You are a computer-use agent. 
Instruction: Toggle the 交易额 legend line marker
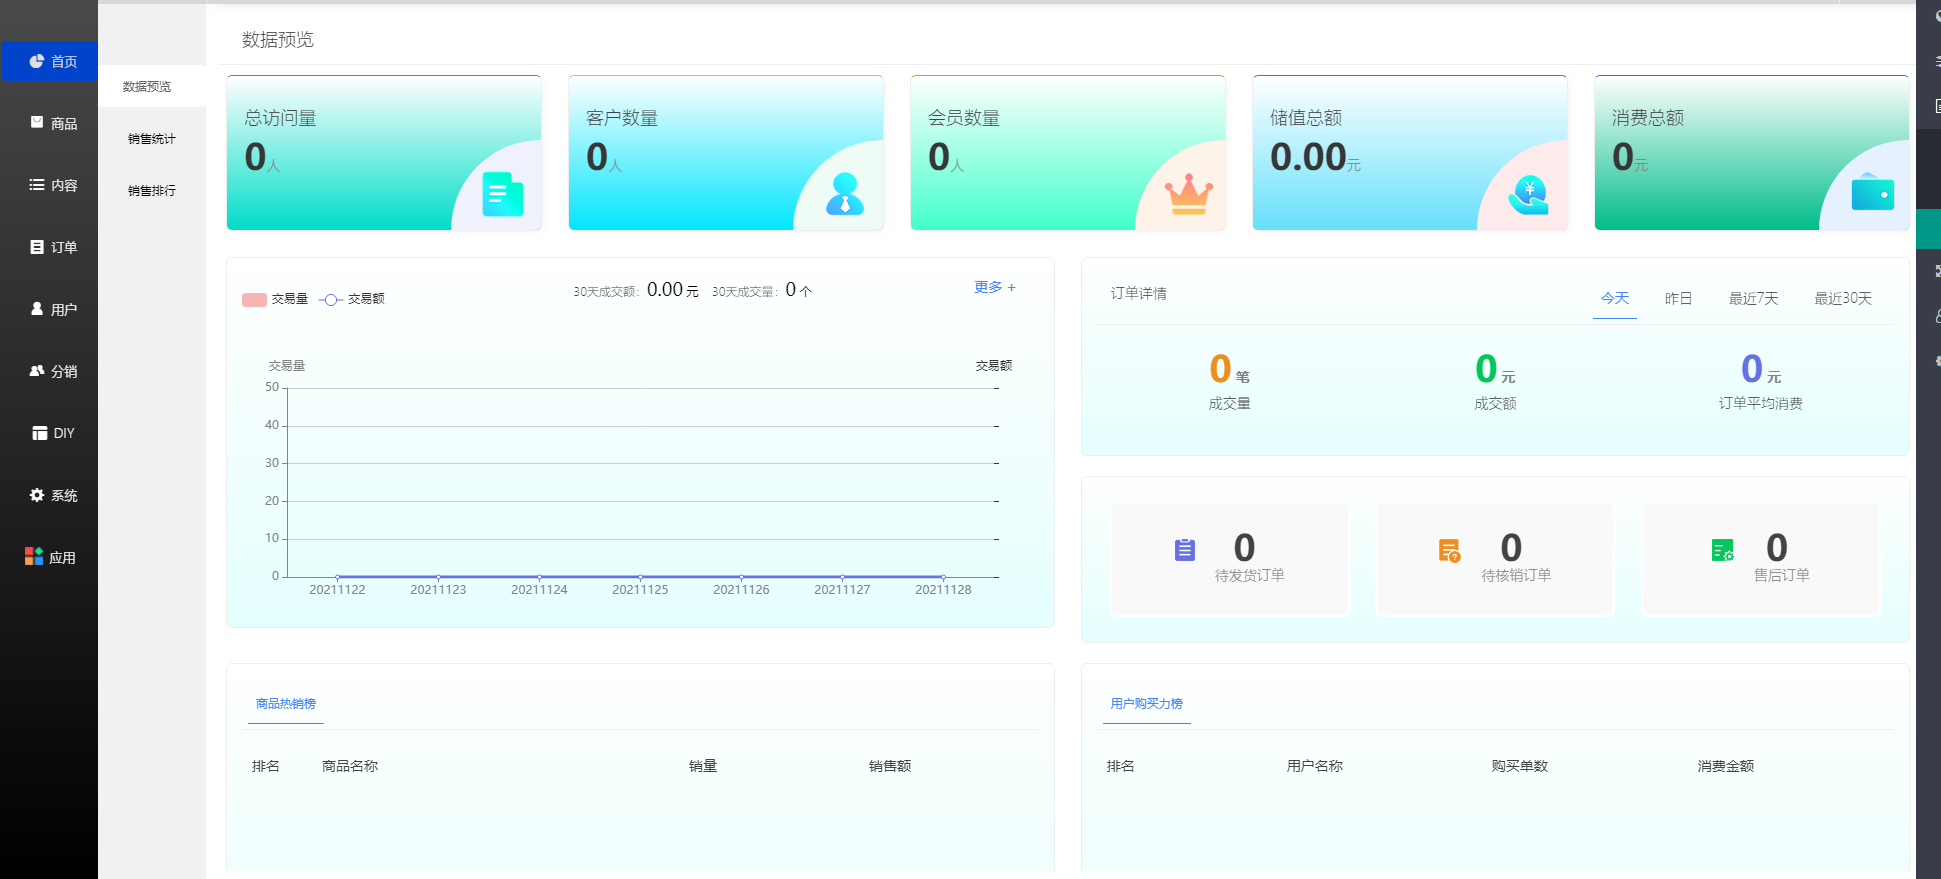[x=331, y=299]
